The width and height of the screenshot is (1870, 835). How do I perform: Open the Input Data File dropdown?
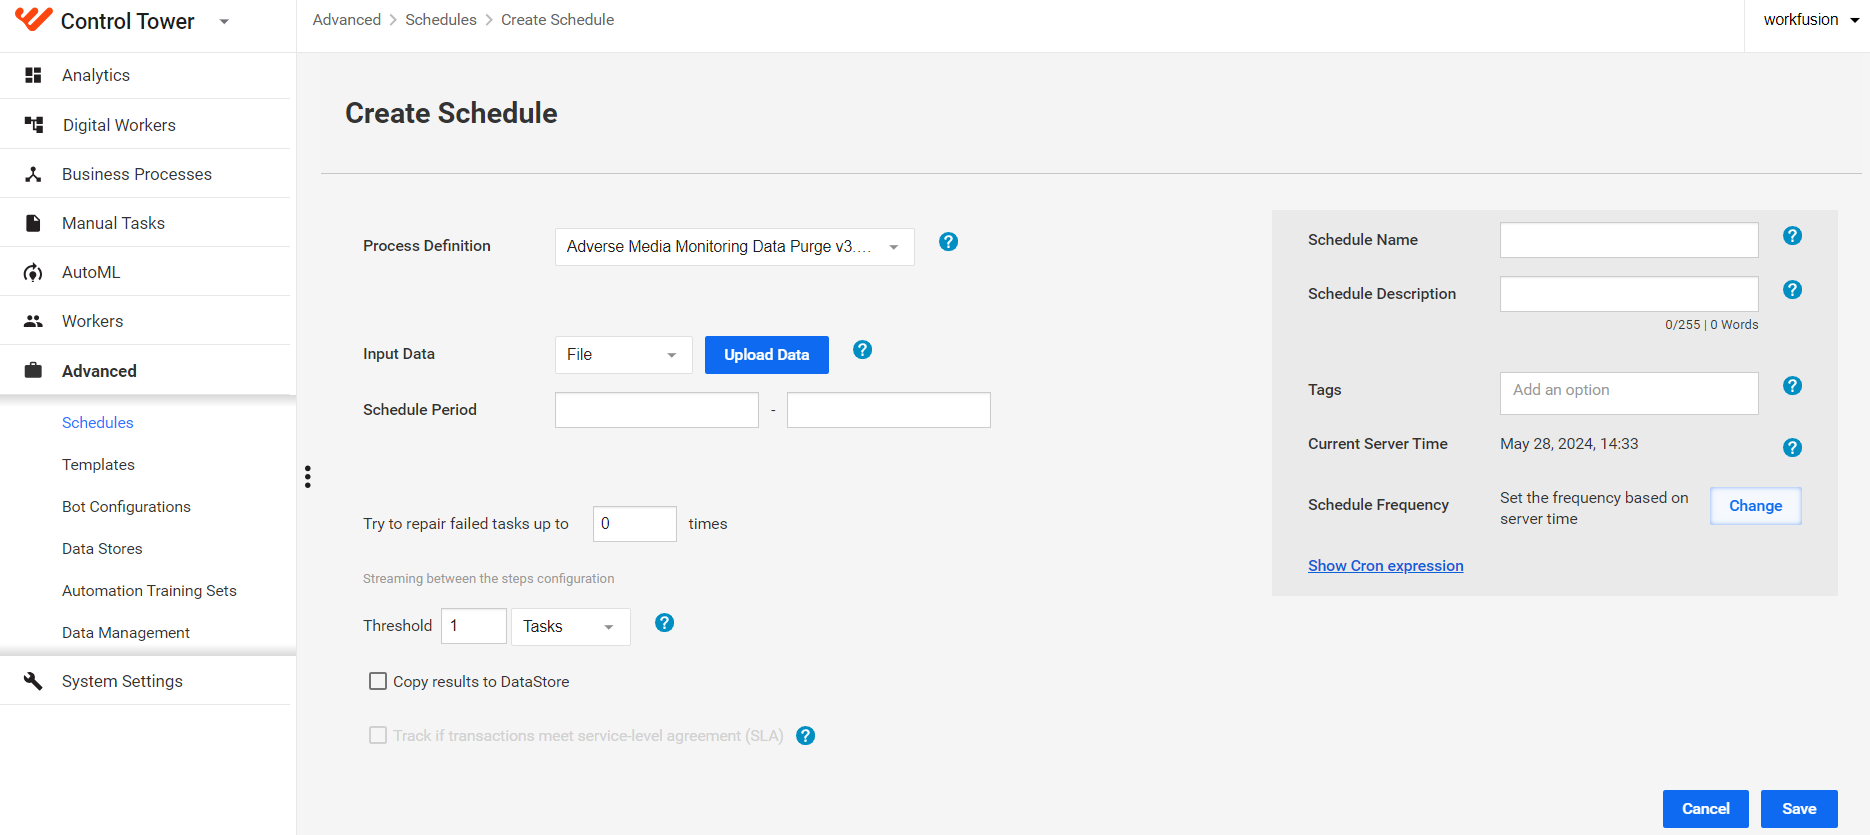624,355
